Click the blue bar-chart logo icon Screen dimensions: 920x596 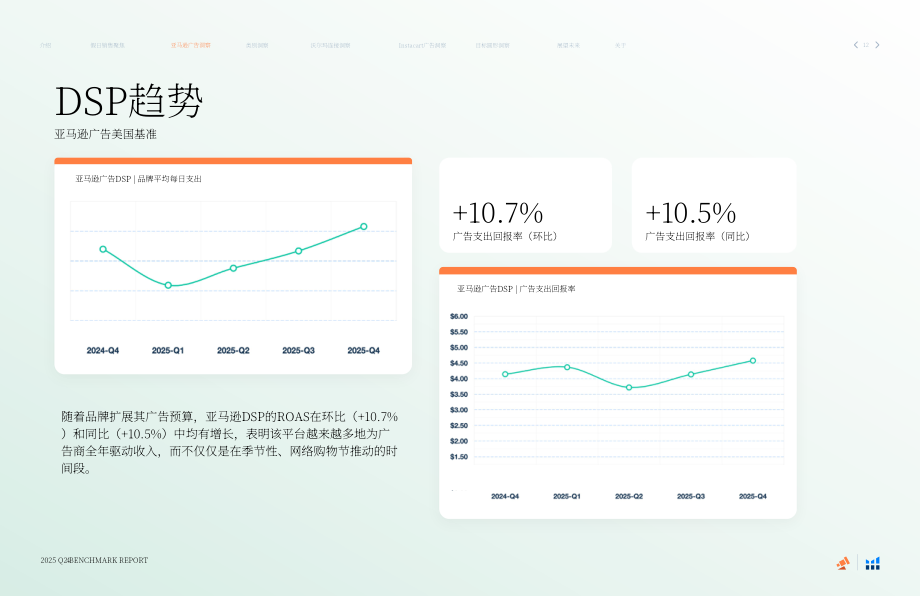point(872,563)
